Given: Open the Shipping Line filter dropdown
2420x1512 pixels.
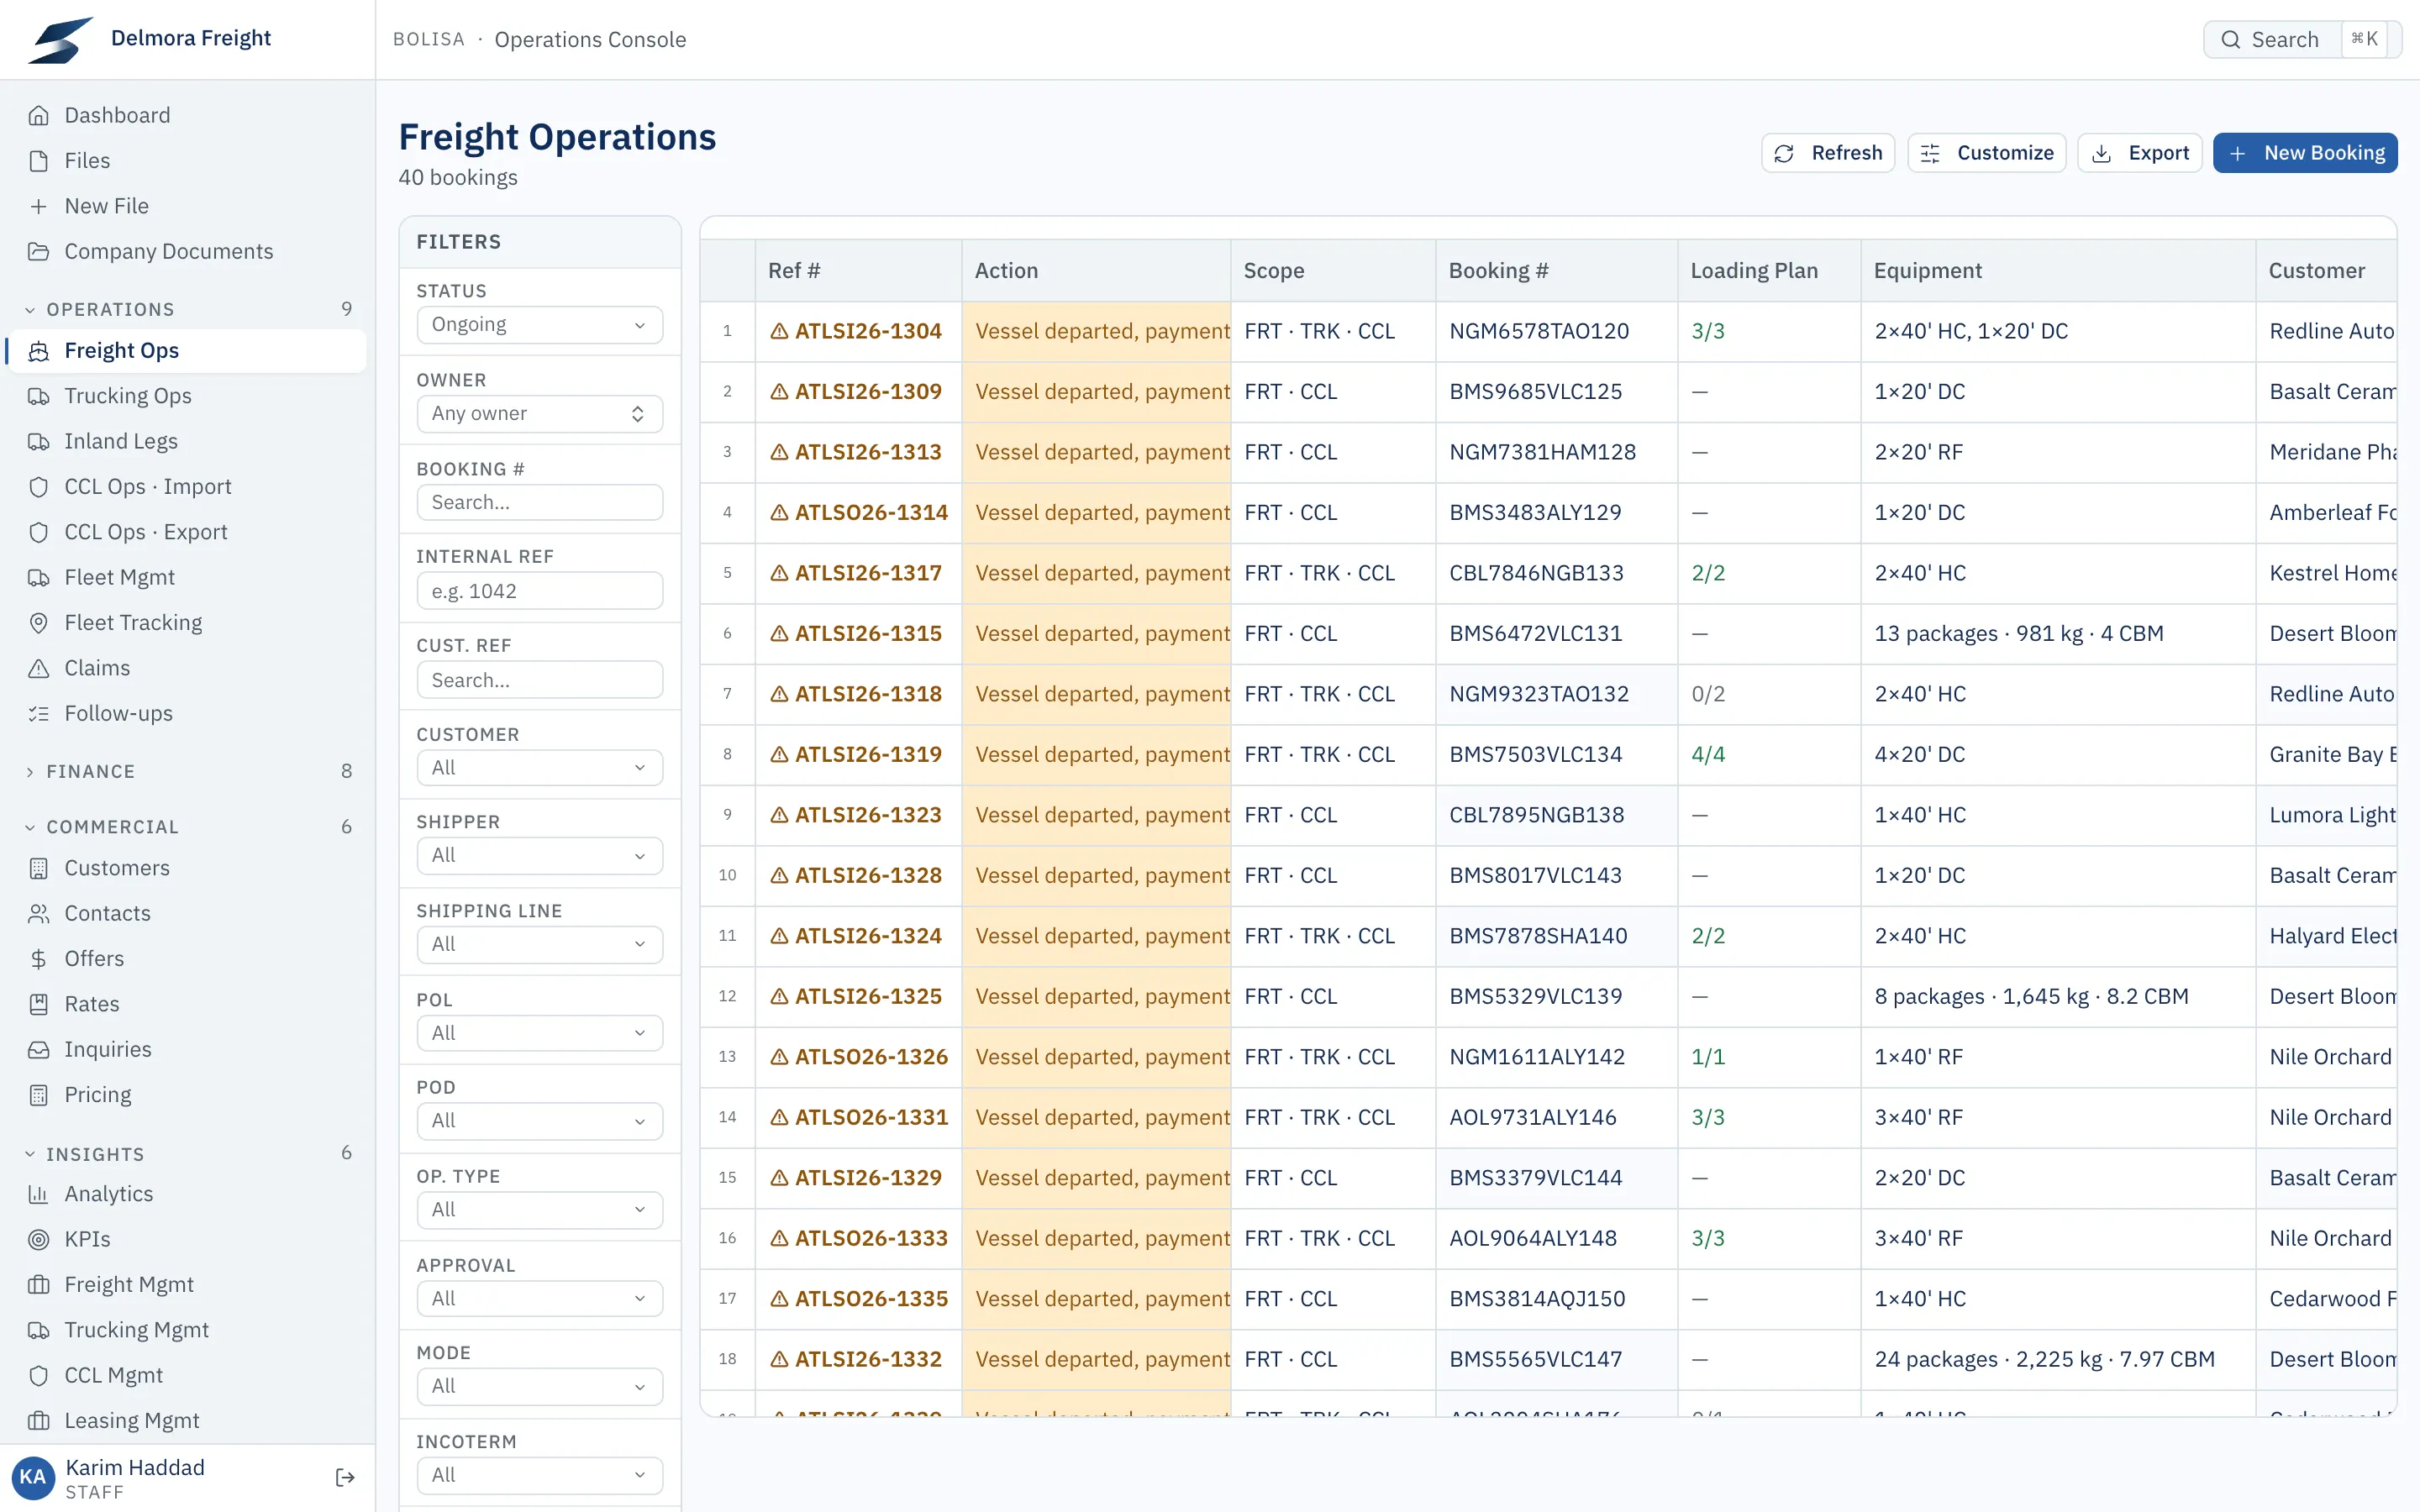Looking at the screenshot, I should [540, 944].
